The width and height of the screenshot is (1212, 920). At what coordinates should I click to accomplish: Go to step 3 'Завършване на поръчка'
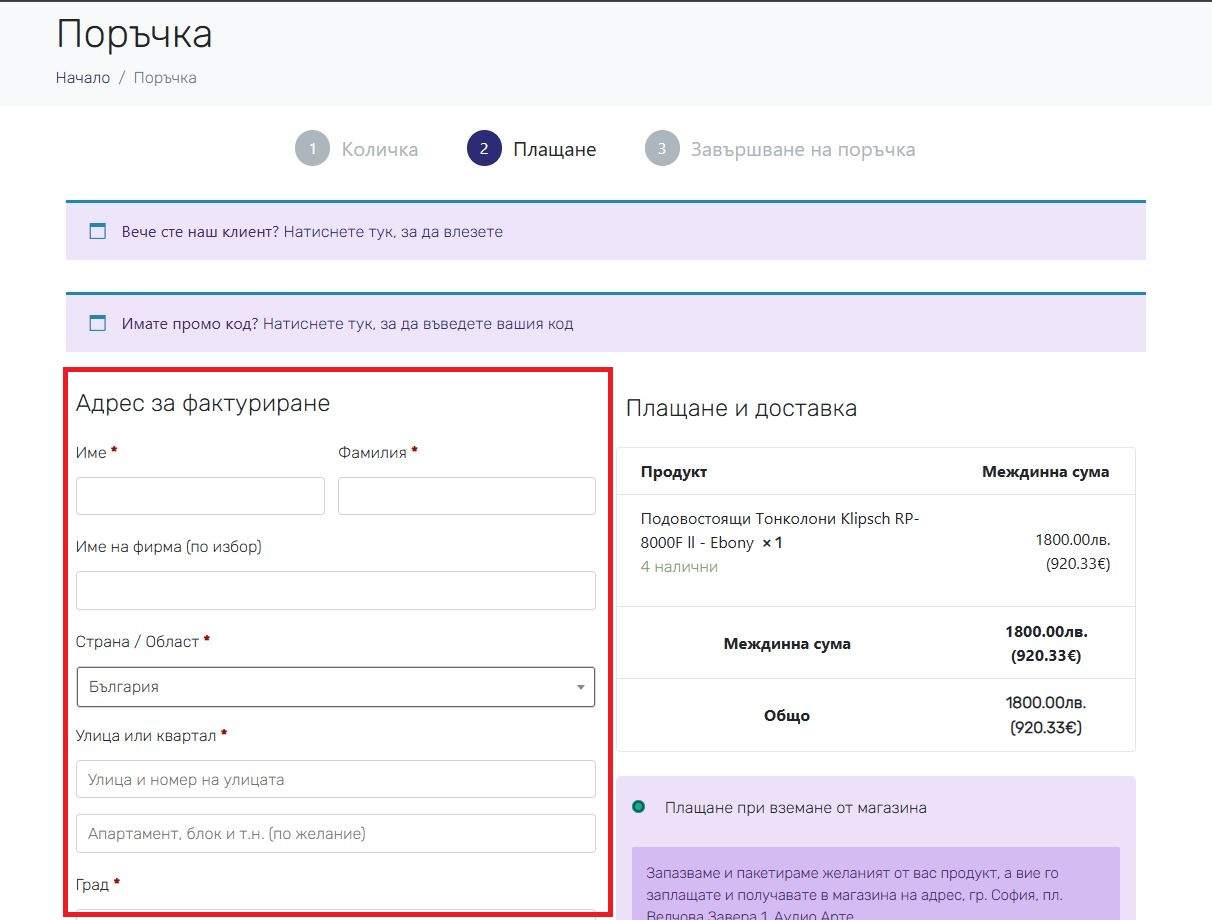tap(780, 149)
